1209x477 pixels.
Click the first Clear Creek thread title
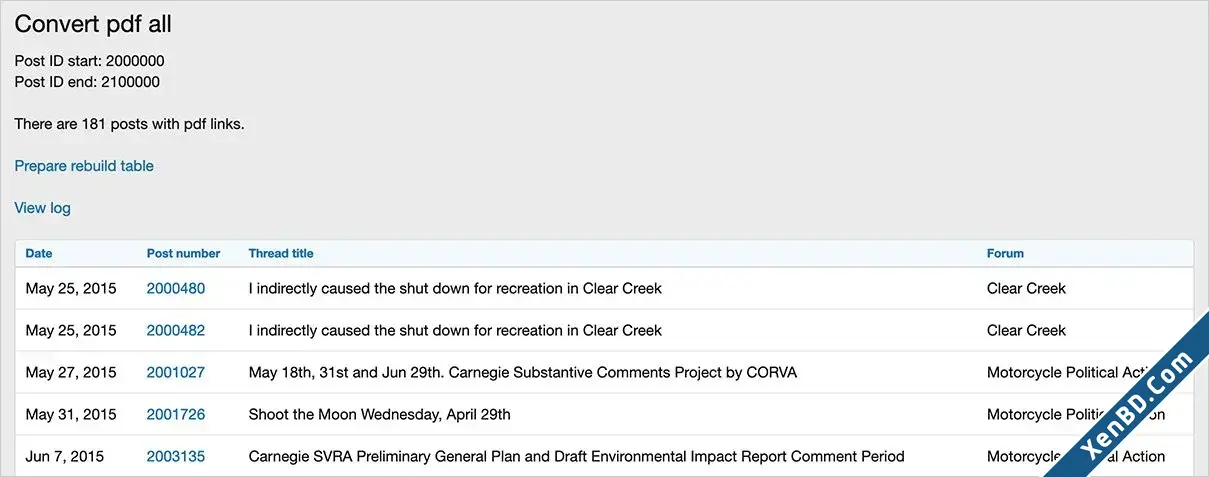click(455, 288)
